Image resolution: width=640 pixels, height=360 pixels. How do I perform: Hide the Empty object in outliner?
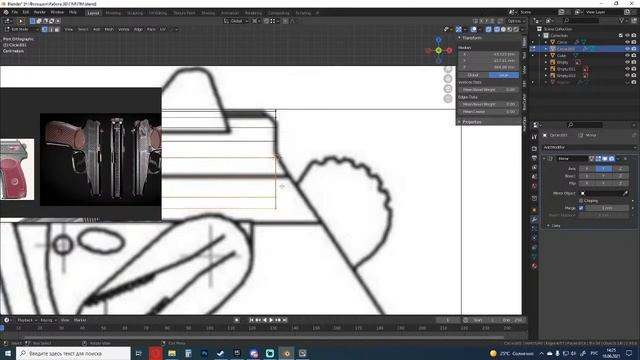[627, 62]
